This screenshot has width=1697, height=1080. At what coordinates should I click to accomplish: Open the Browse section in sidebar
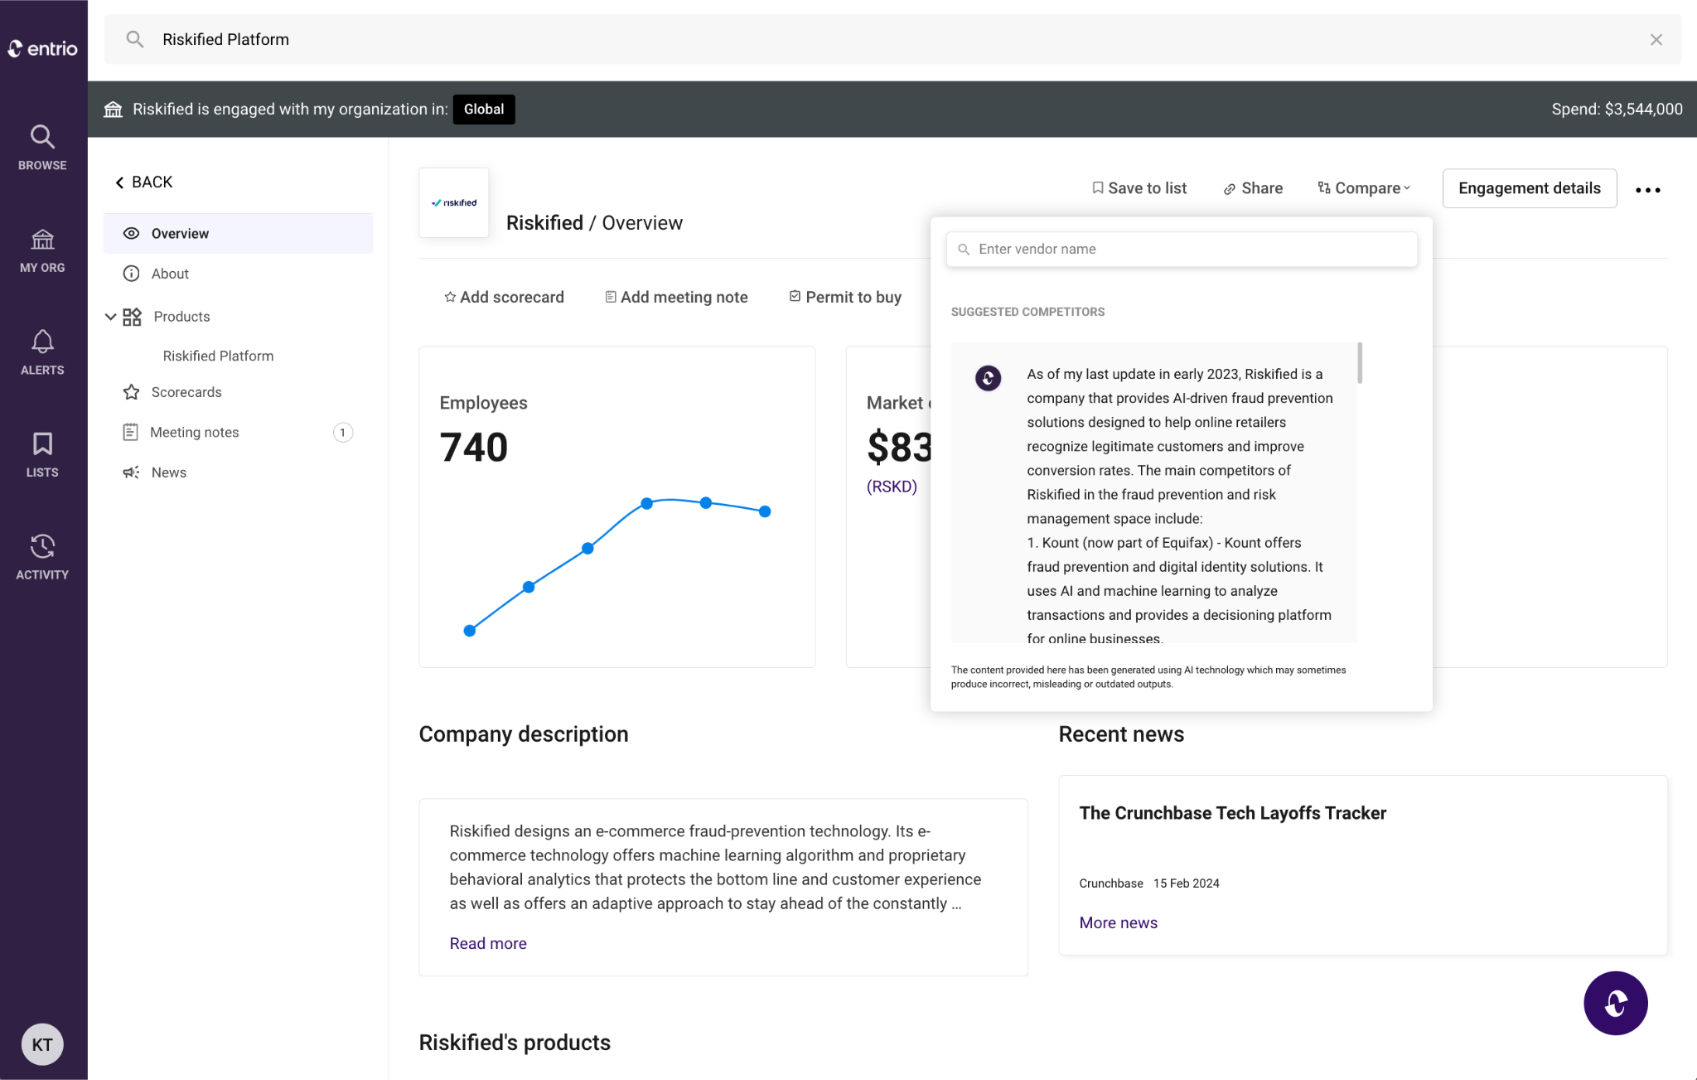[42, 147]
